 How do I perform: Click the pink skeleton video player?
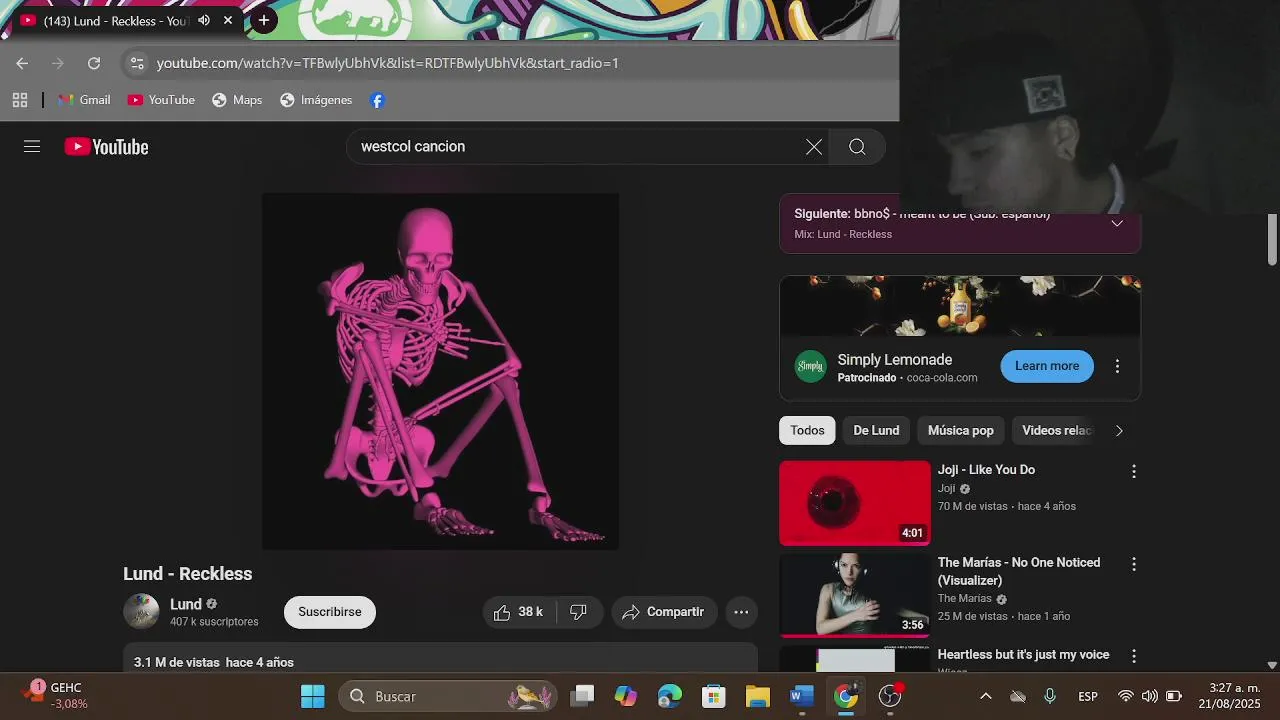pyautogui.click(x=440, y=371)
